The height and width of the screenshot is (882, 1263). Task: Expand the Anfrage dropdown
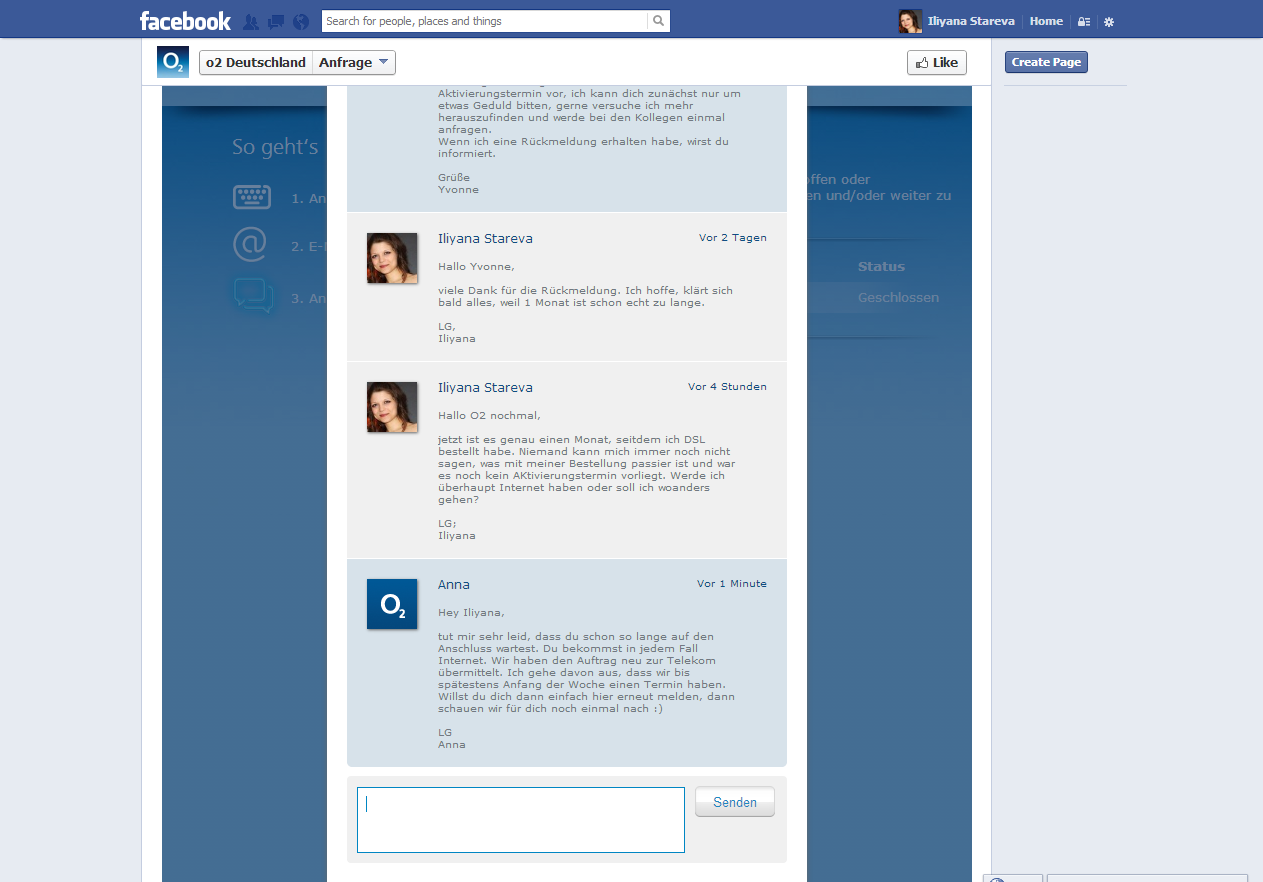point(354,62)
